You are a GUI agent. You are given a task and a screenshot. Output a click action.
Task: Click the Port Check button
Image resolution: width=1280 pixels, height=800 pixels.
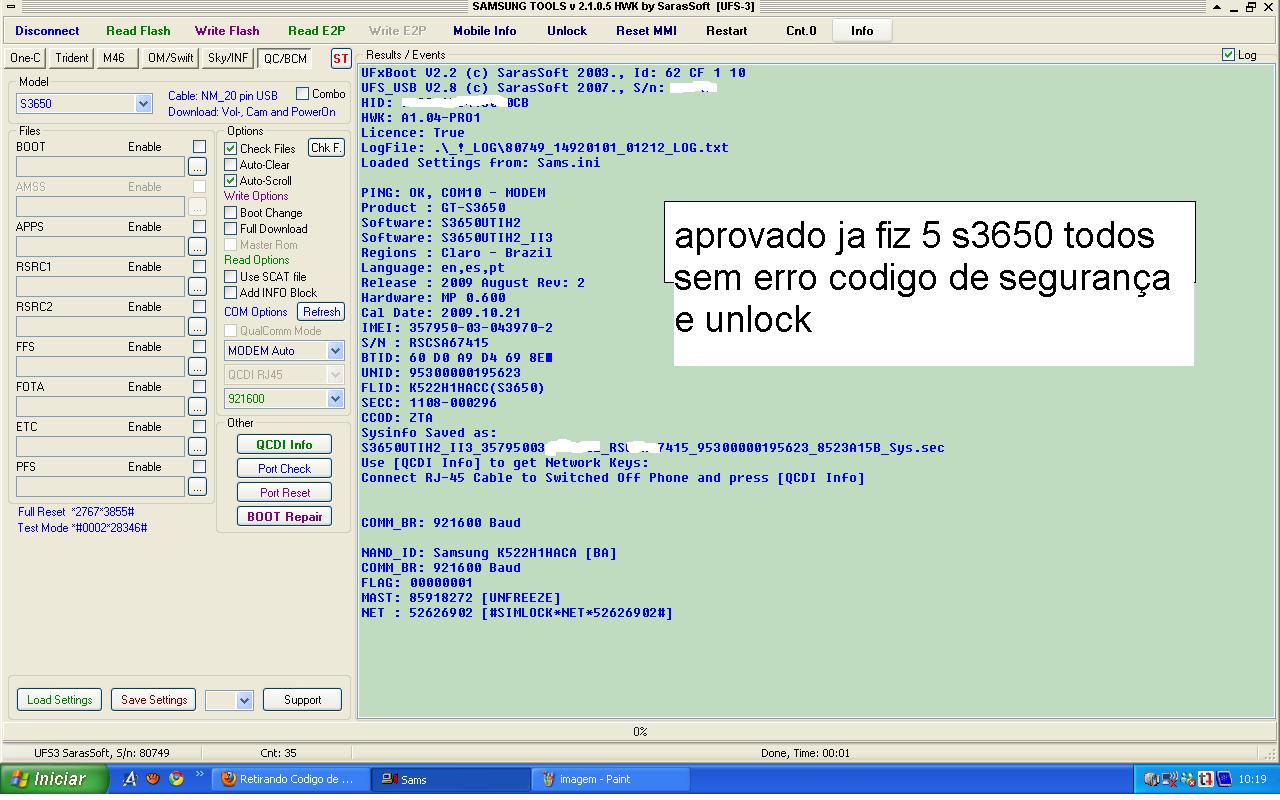[x=284, y=469]
